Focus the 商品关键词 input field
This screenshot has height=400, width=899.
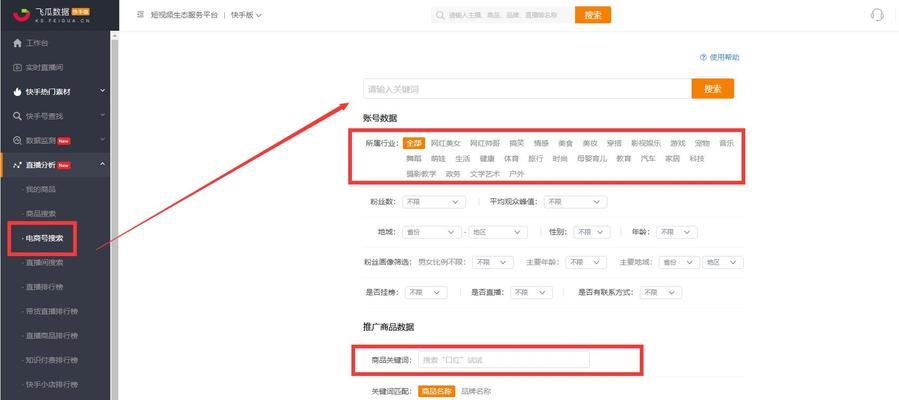click(504, 360)
